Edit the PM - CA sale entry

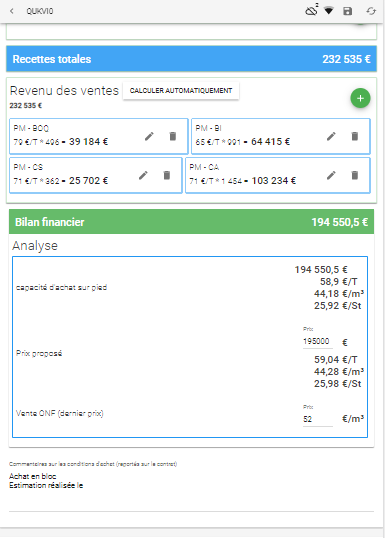click(x=331, y=175)
